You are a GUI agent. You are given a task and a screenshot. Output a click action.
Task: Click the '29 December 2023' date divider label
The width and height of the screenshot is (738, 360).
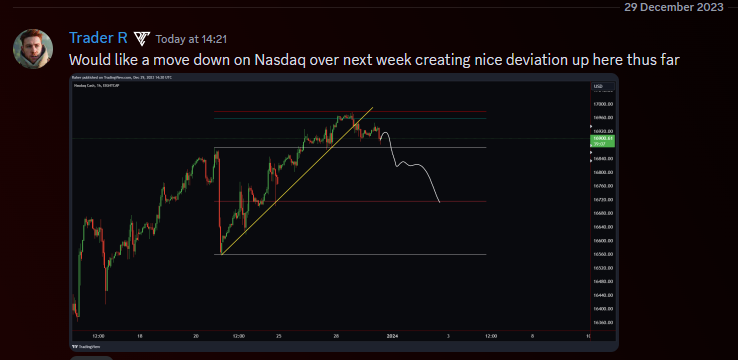point(674,8)
